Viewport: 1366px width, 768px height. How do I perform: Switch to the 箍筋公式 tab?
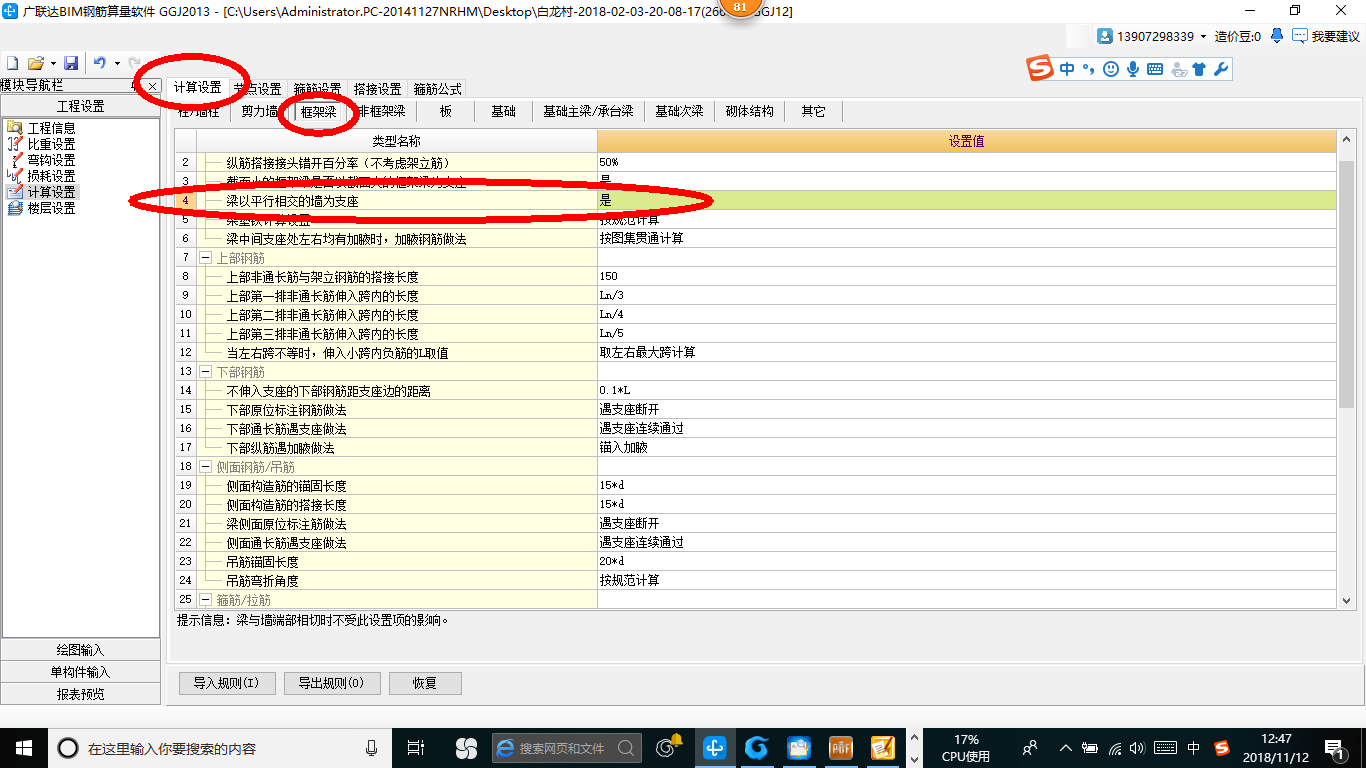click(437, 89)
